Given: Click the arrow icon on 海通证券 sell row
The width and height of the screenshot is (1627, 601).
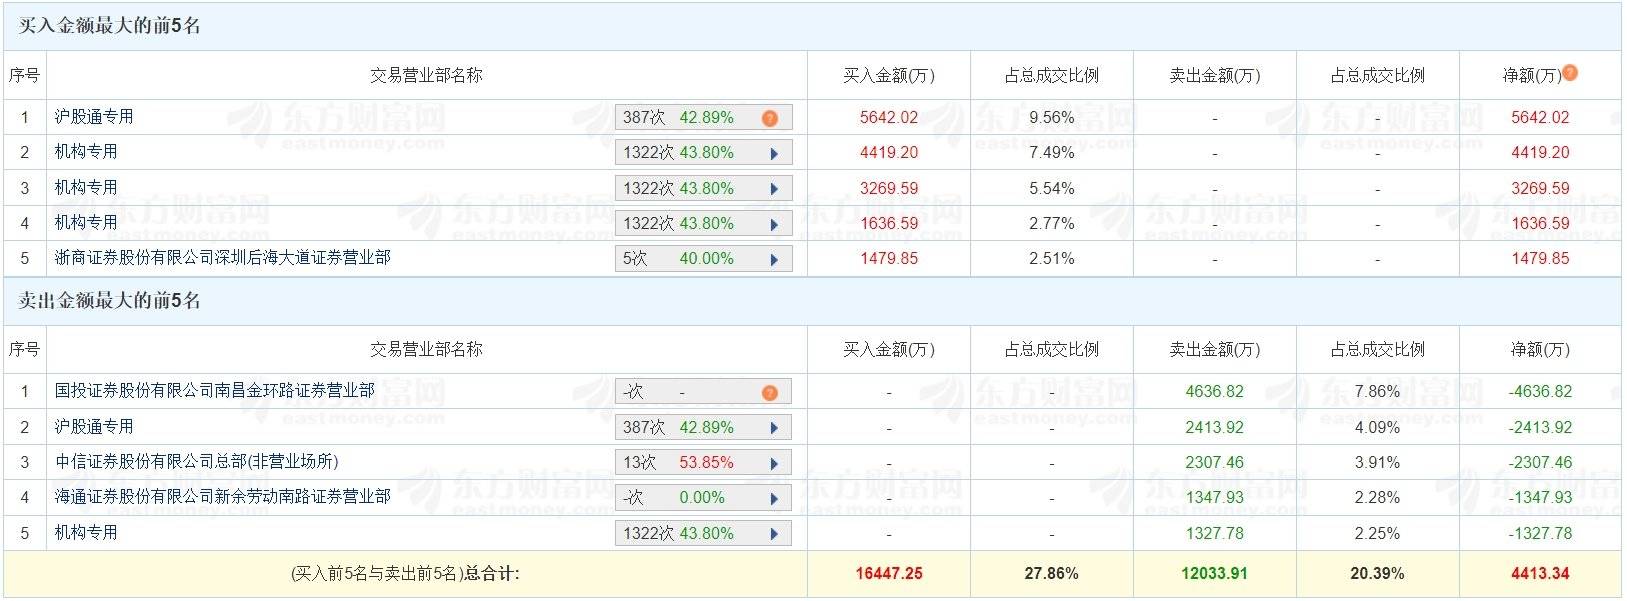Looking at the screenshot, I should [x=774, y=497].
